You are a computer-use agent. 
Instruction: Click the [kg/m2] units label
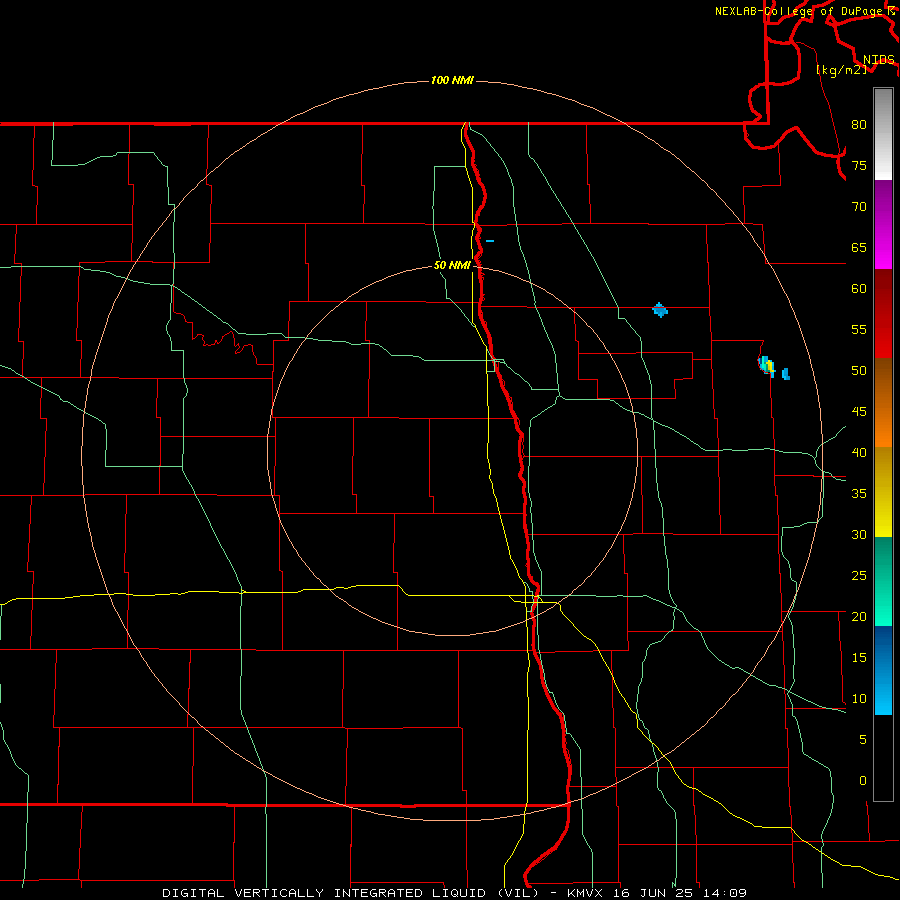click(841, 69)
